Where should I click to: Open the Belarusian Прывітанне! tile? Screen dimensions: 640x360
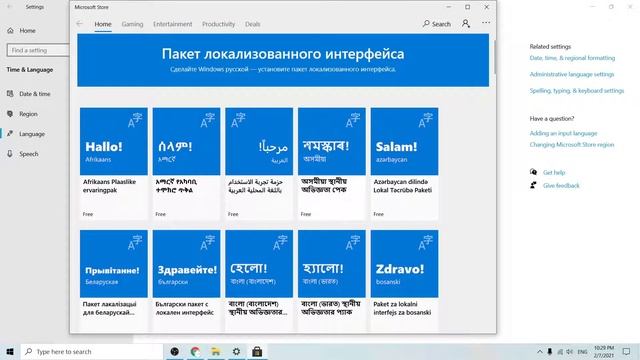pyautogui.click(x=114, y=281)
